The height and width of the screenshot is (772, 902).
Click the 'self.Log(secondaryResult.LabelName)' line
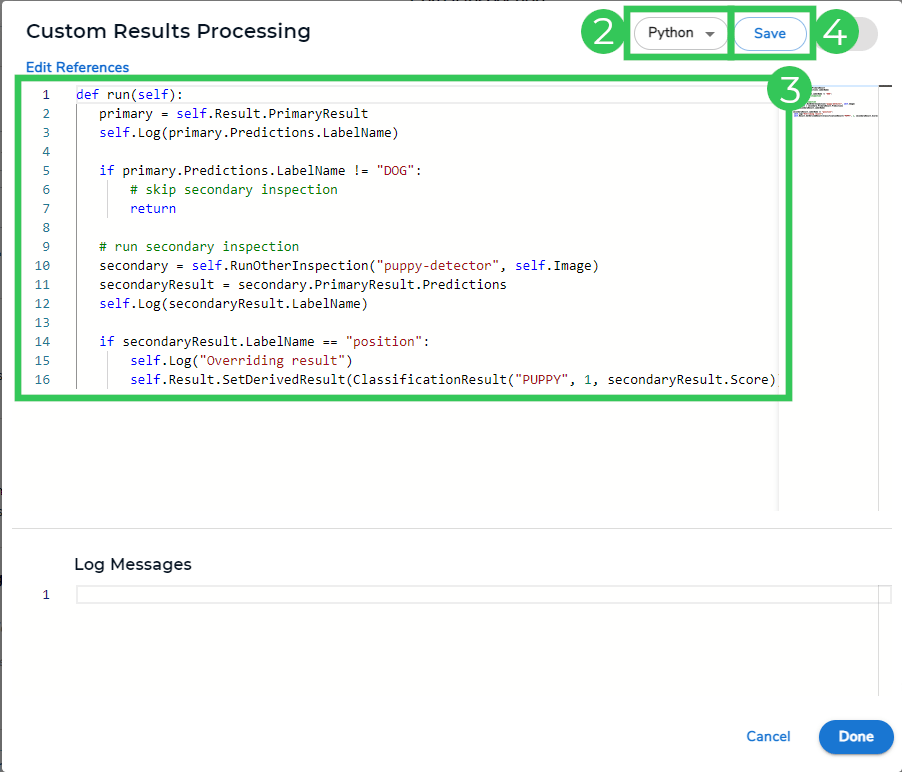point(233,303)
